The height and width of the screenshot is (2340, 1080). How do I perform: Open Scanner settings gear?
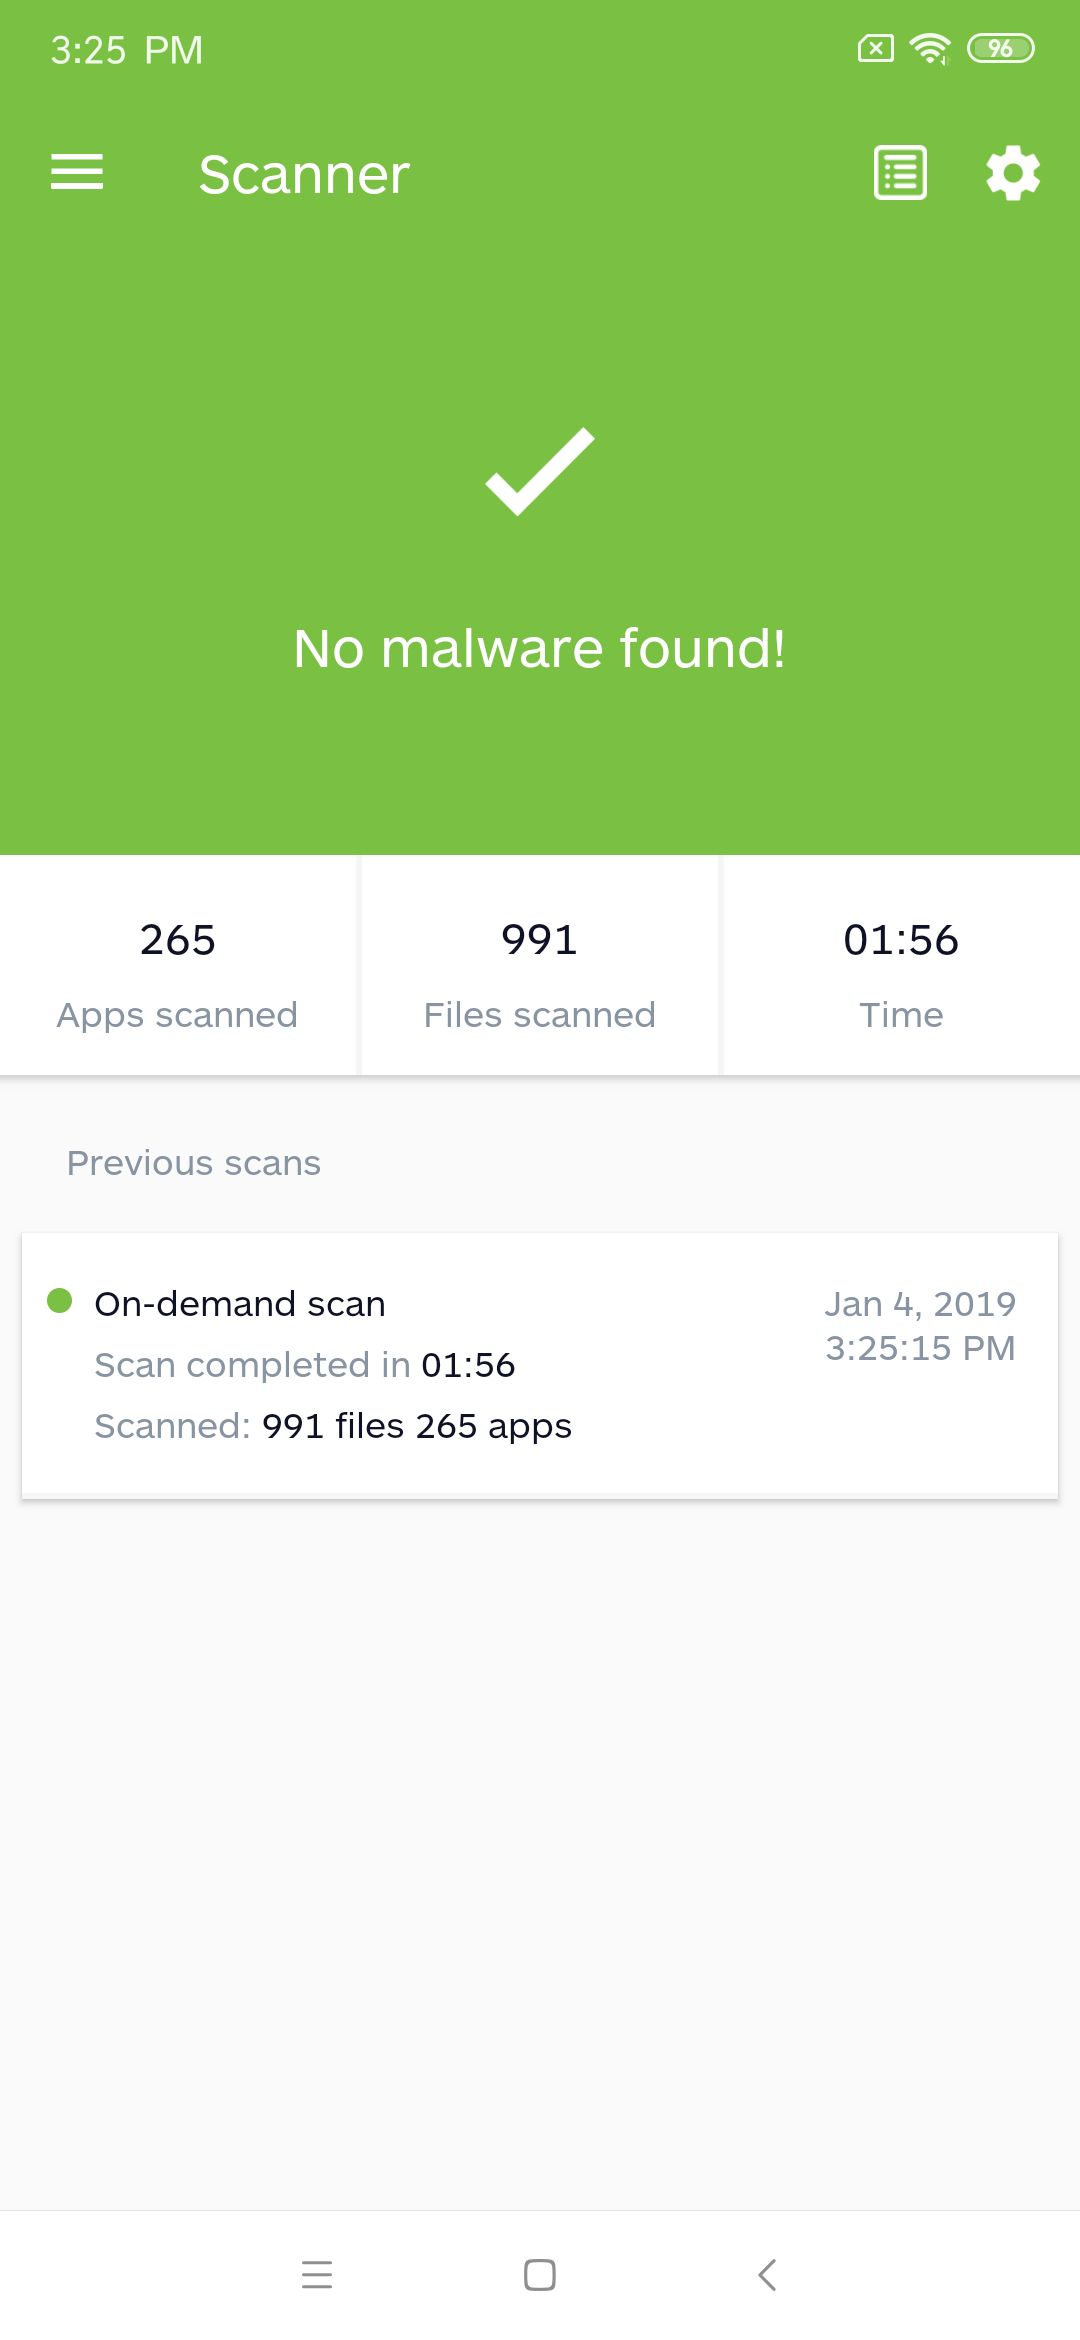click(x=1013, y=173)
